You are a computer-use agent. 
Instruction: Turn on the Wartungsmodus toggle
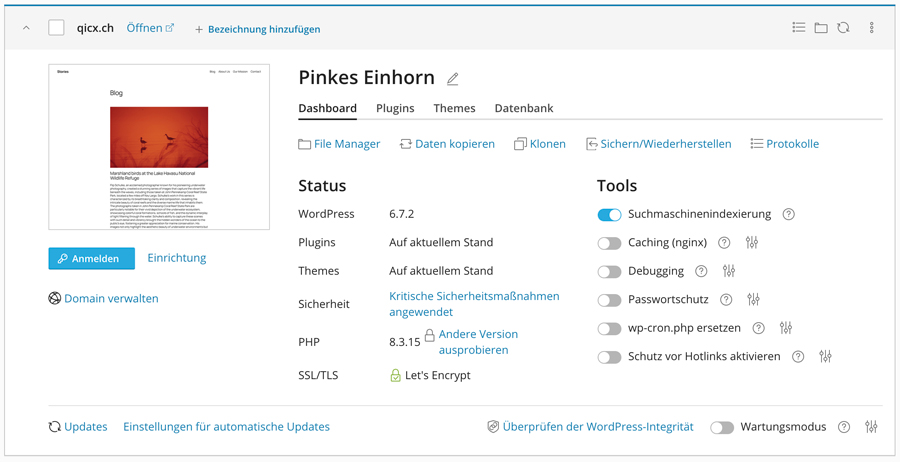tap(722, 428)
